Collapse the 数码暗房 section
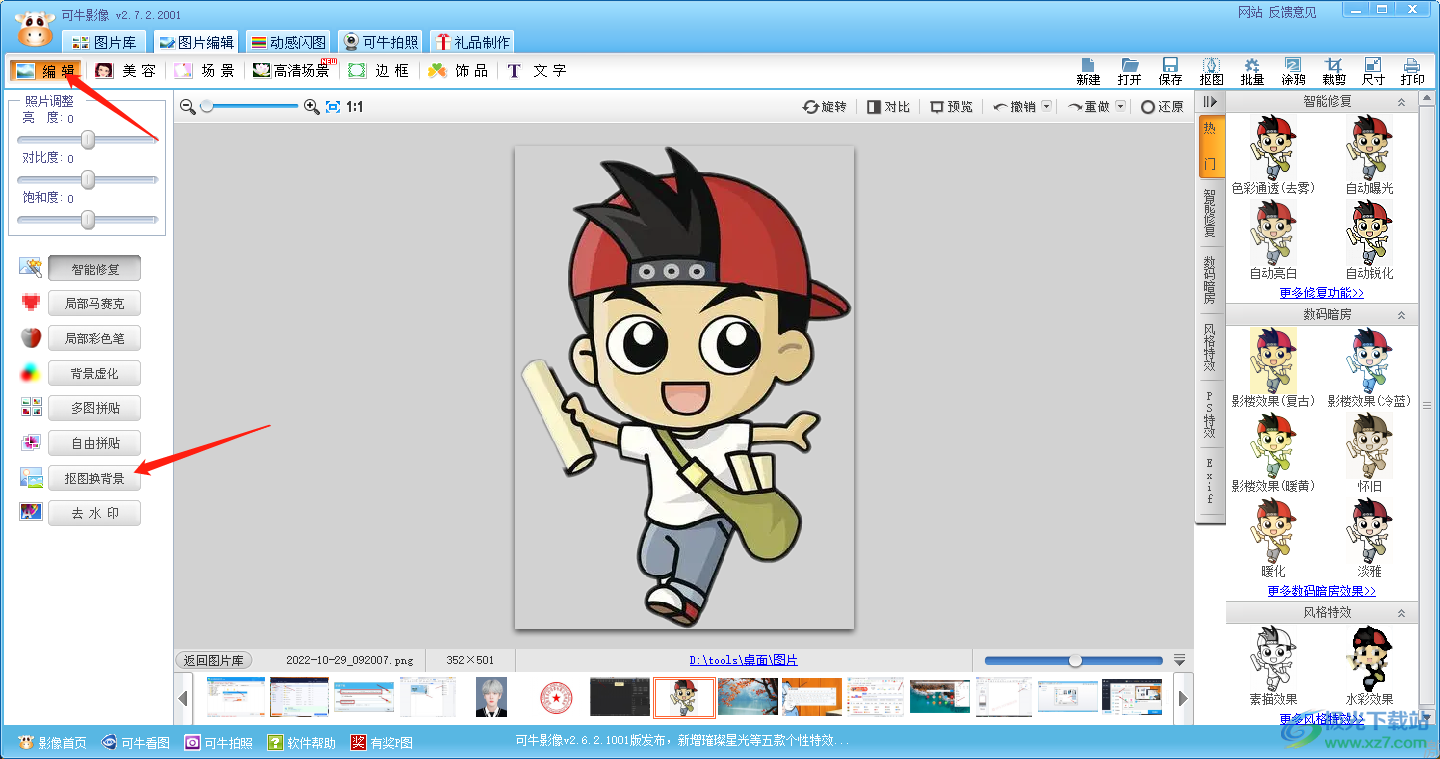 click(x=1402, y=315)
